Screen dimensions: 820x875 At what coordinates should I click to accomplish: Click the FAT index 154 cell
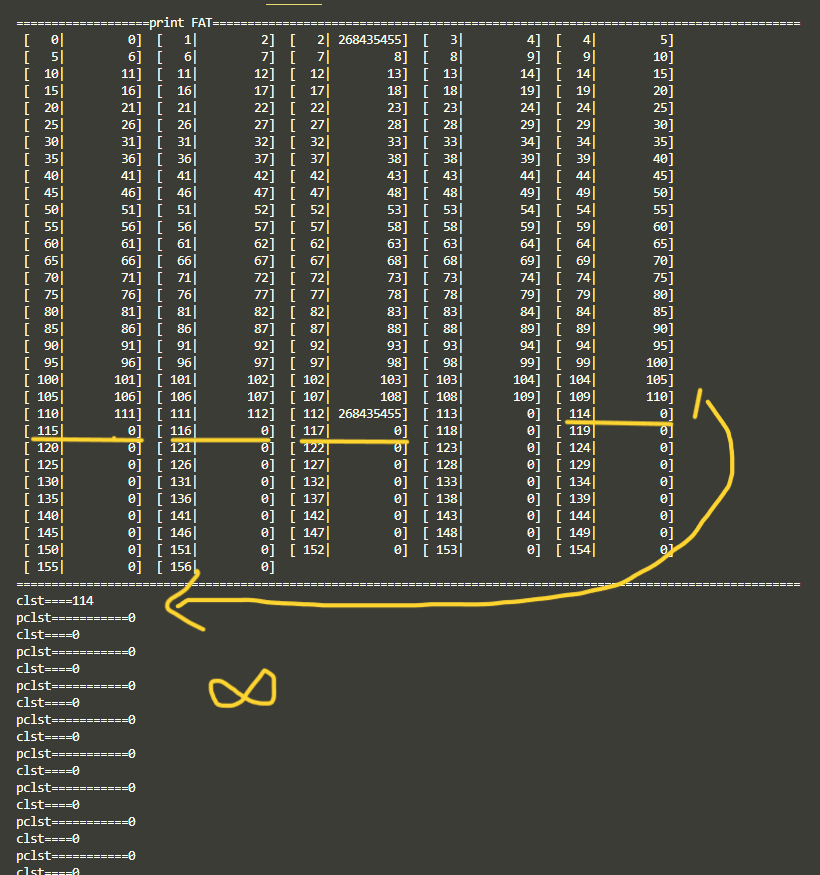[580, 550]
